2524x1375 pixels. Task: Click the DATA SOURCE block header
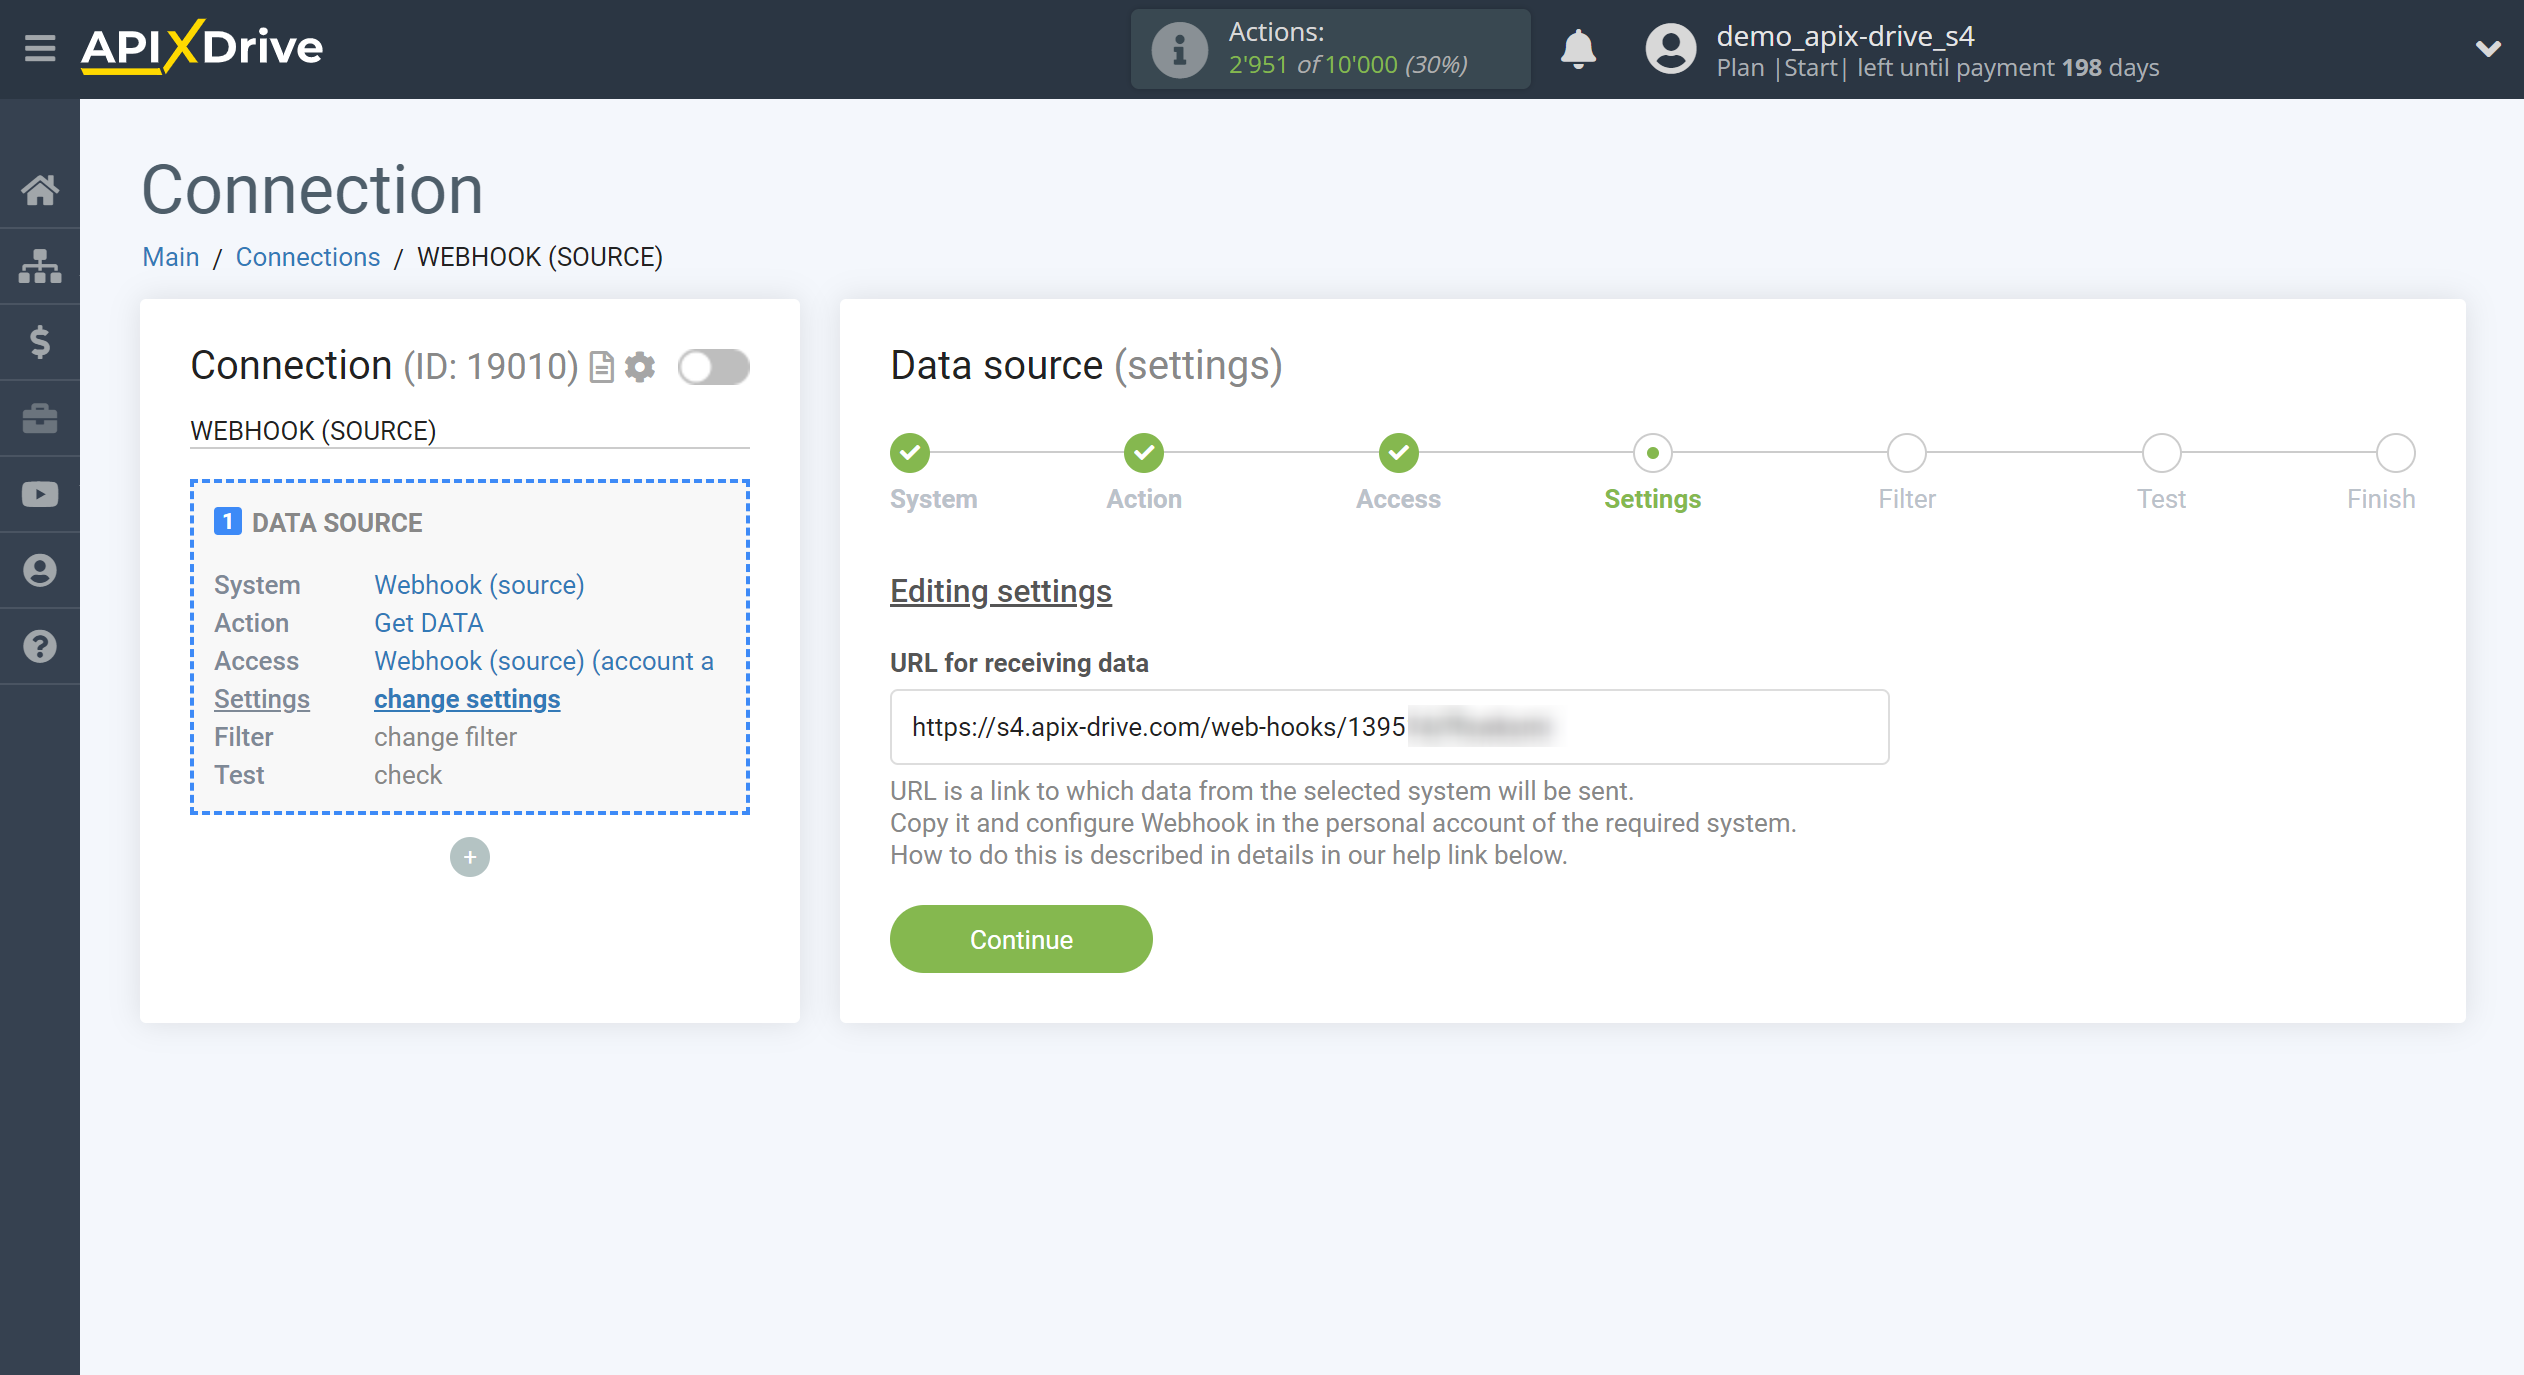click(x=337, y=523)
